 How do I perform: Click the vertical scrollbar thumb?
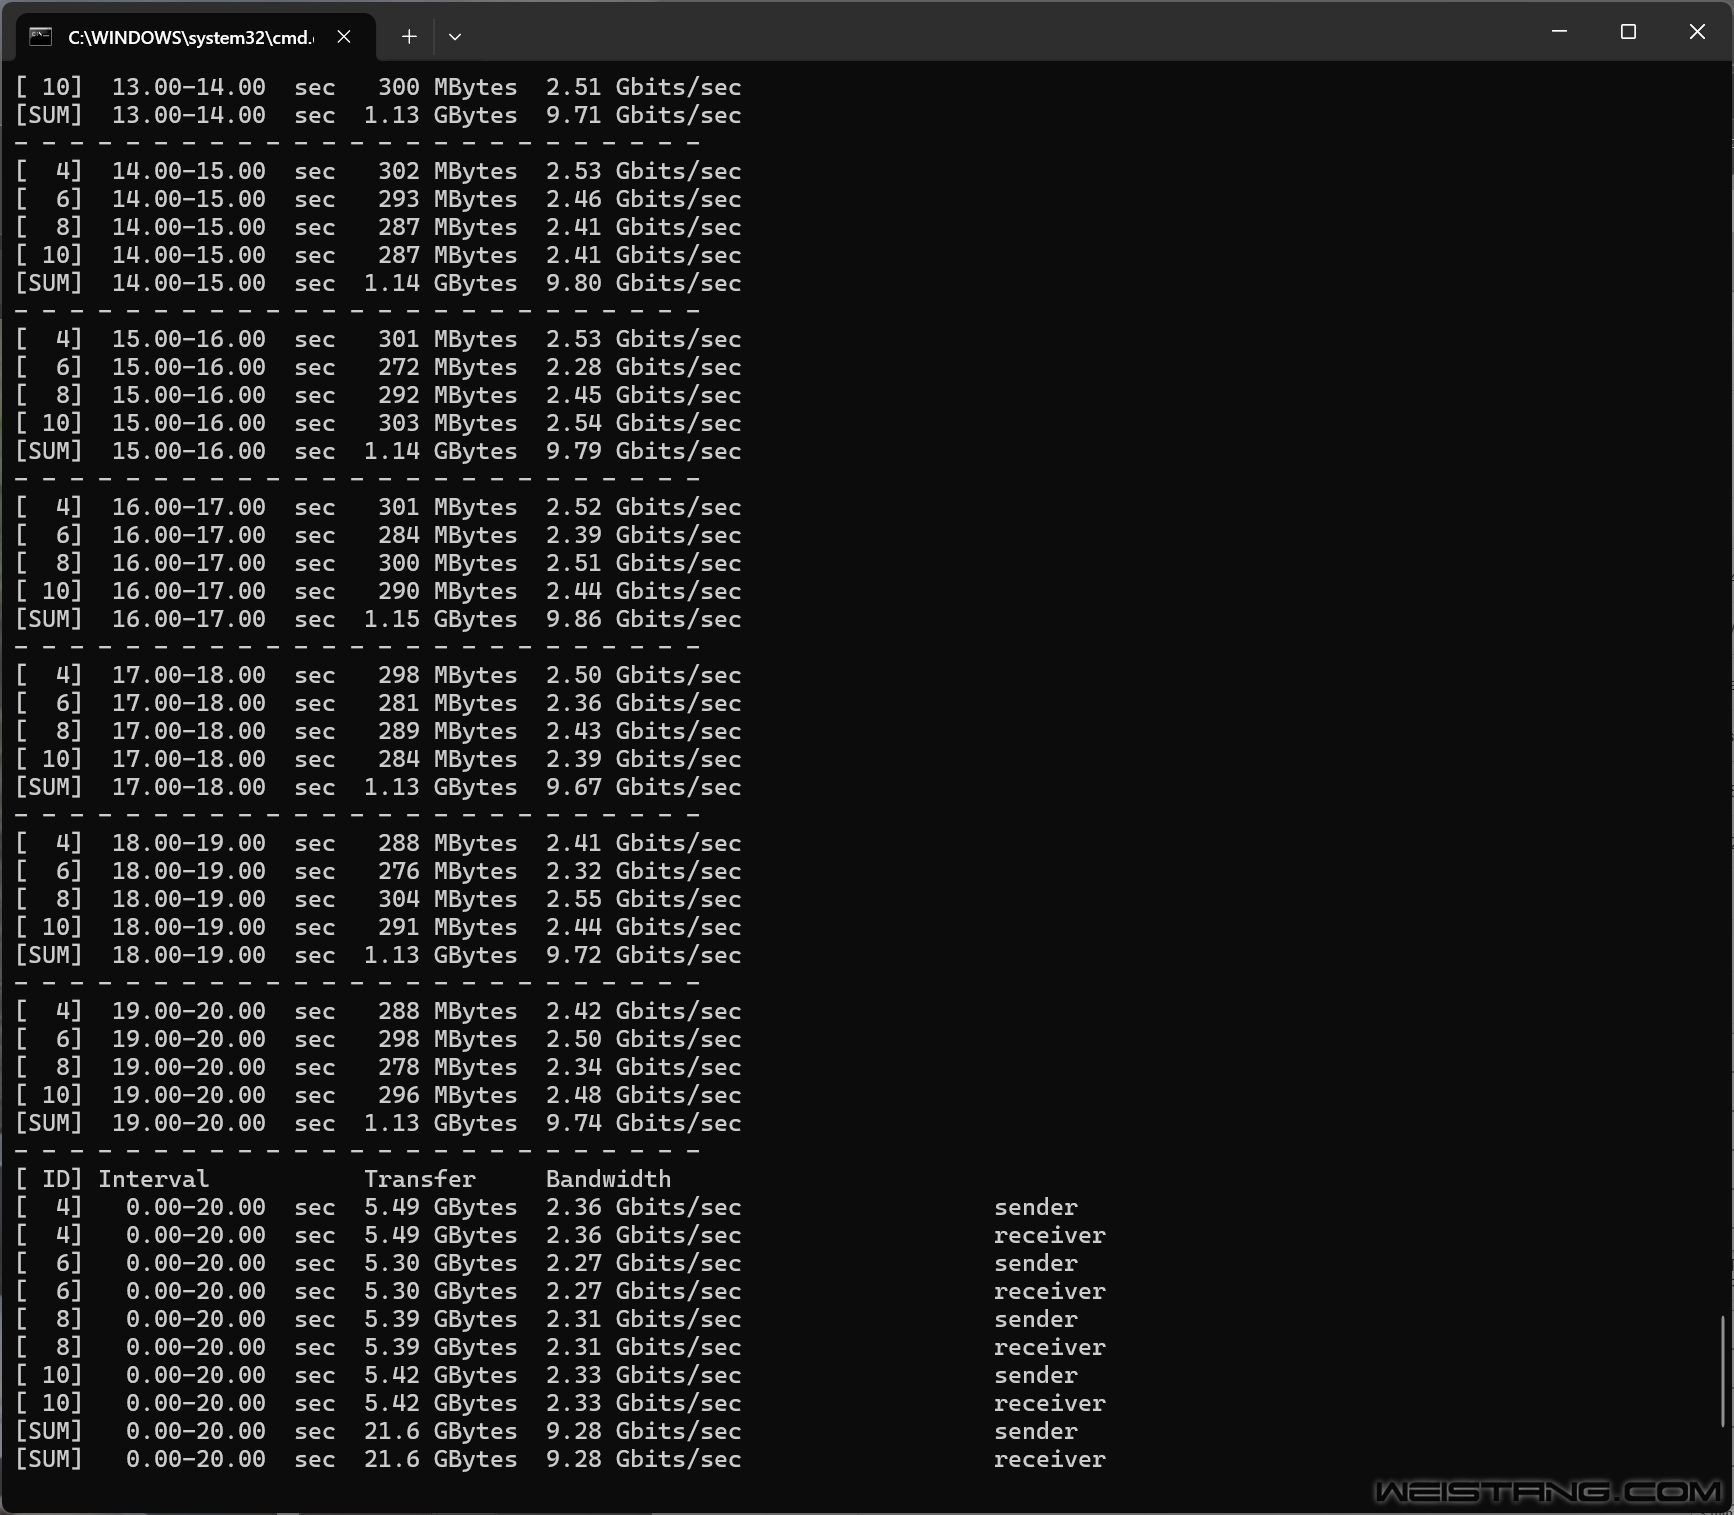pos(1722,1372)
